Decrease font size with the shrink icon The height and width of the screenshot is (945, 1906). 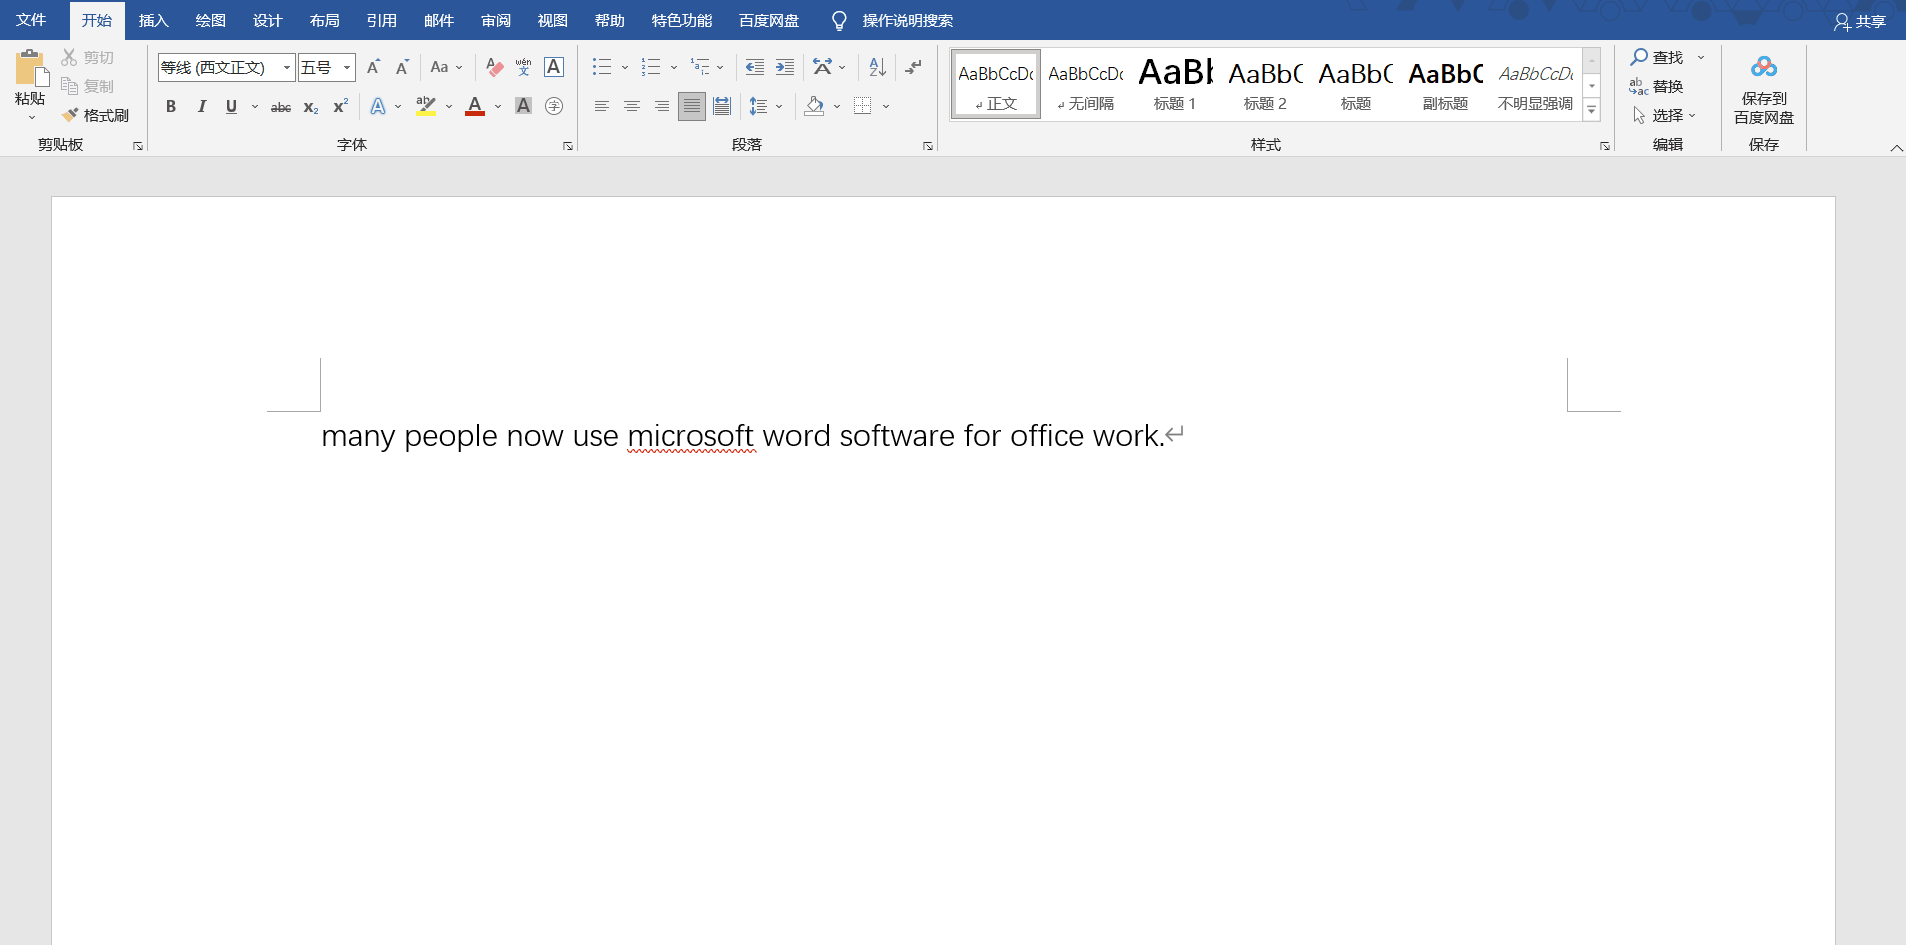pos(402,67)
